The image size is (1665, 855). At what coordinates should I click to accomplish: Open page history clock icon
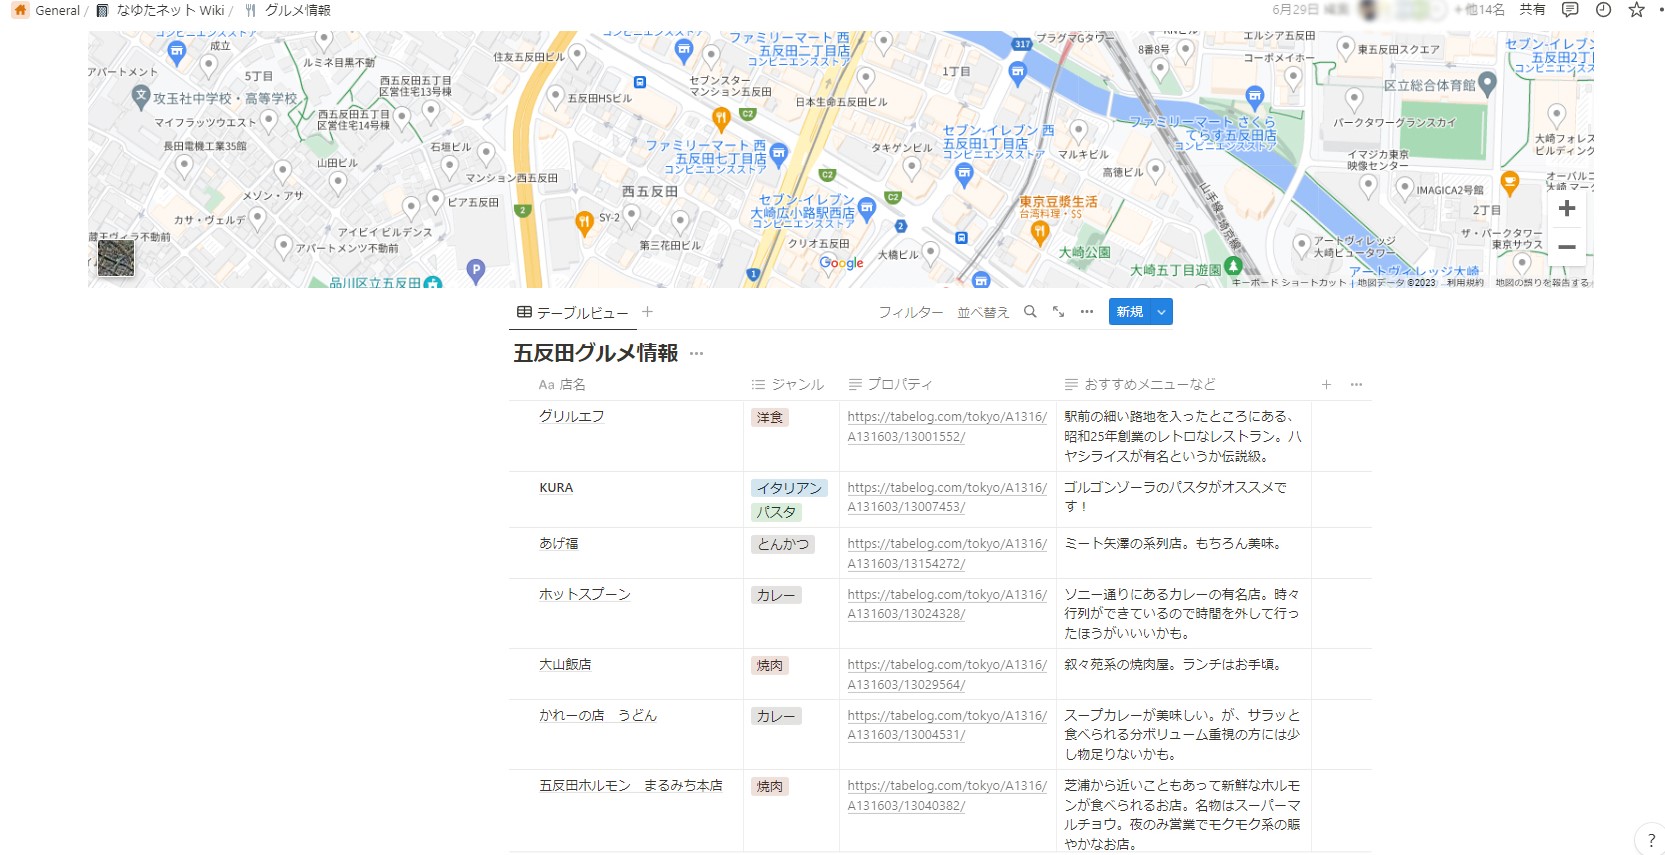tap(1603, 10)
